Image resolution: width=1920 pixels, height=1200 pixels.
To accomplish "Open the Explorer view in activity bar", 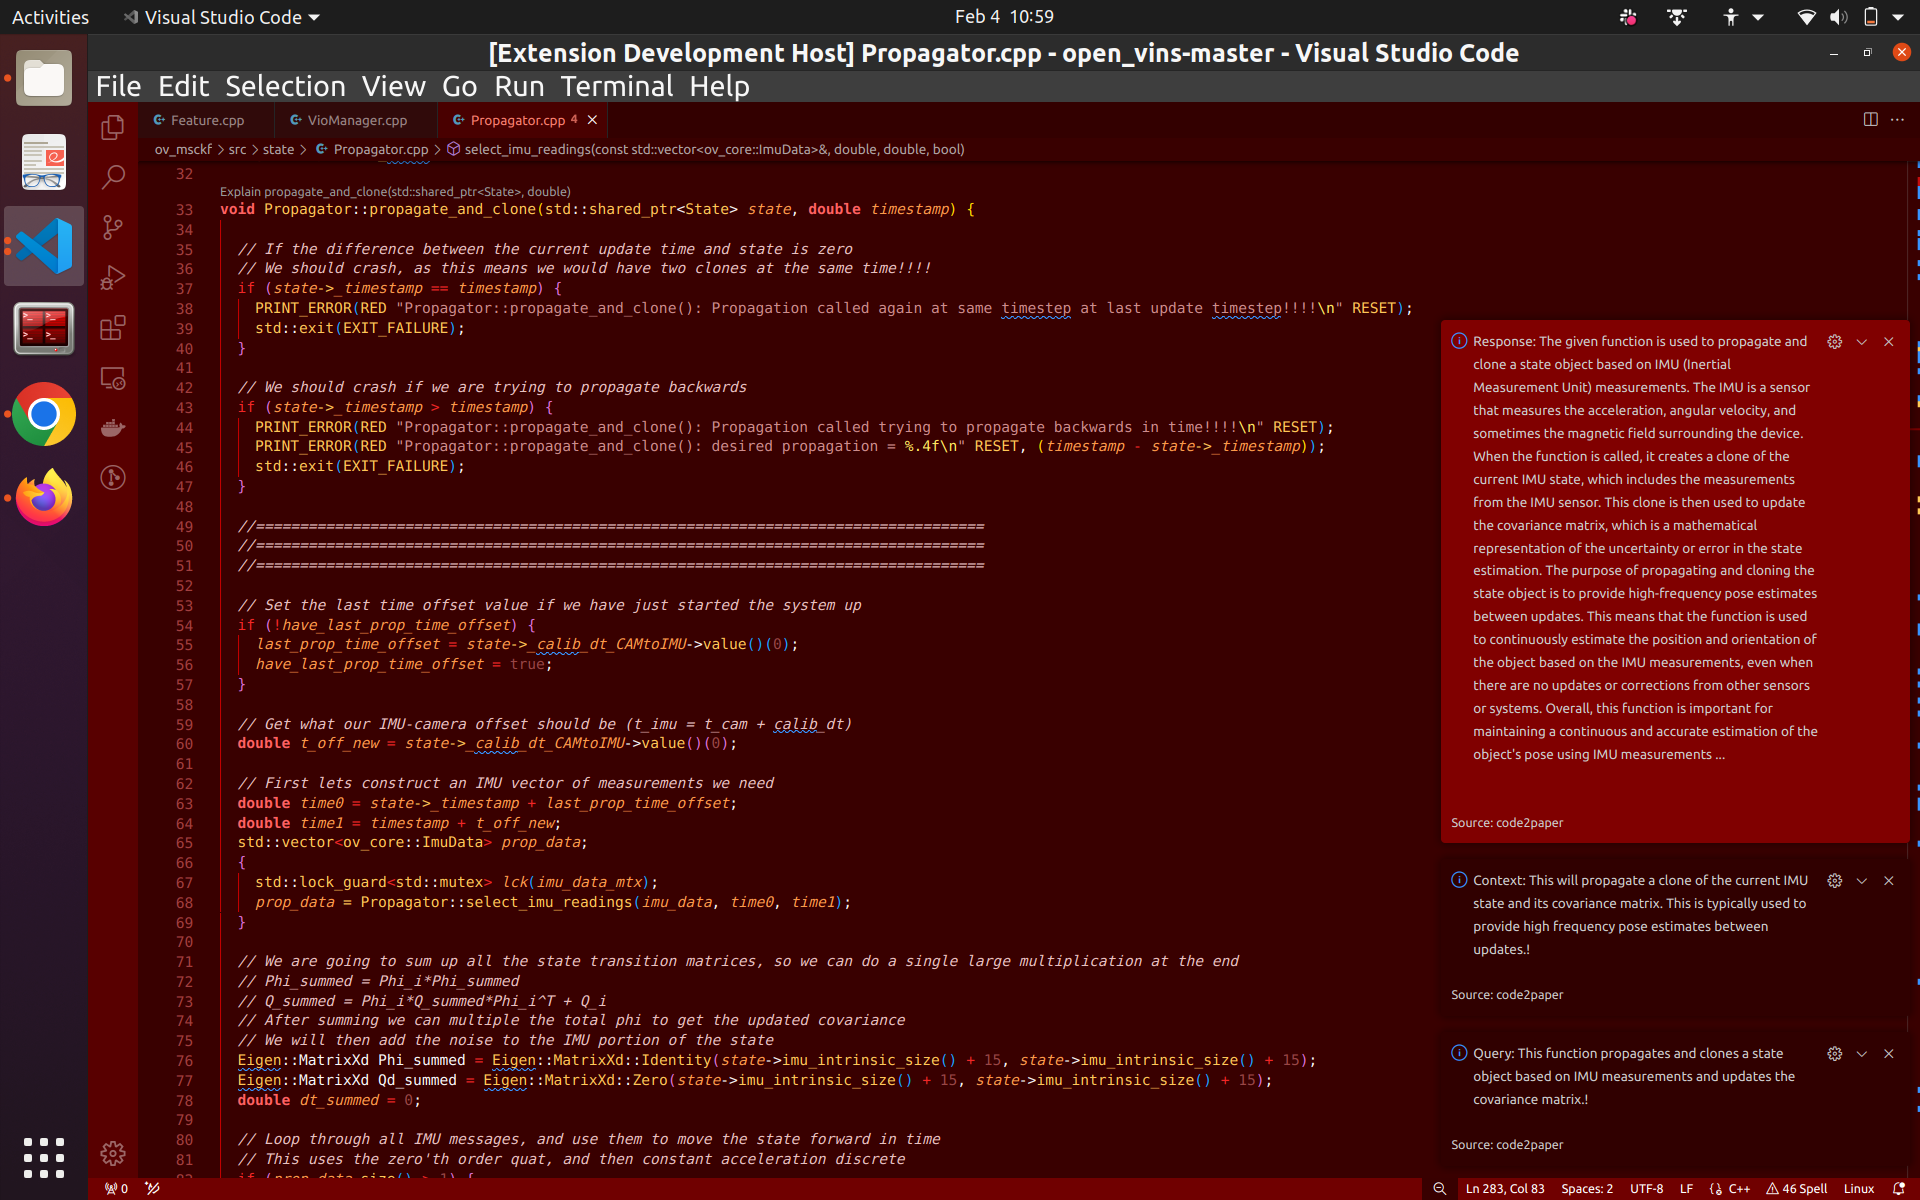I will click(113, 128).
